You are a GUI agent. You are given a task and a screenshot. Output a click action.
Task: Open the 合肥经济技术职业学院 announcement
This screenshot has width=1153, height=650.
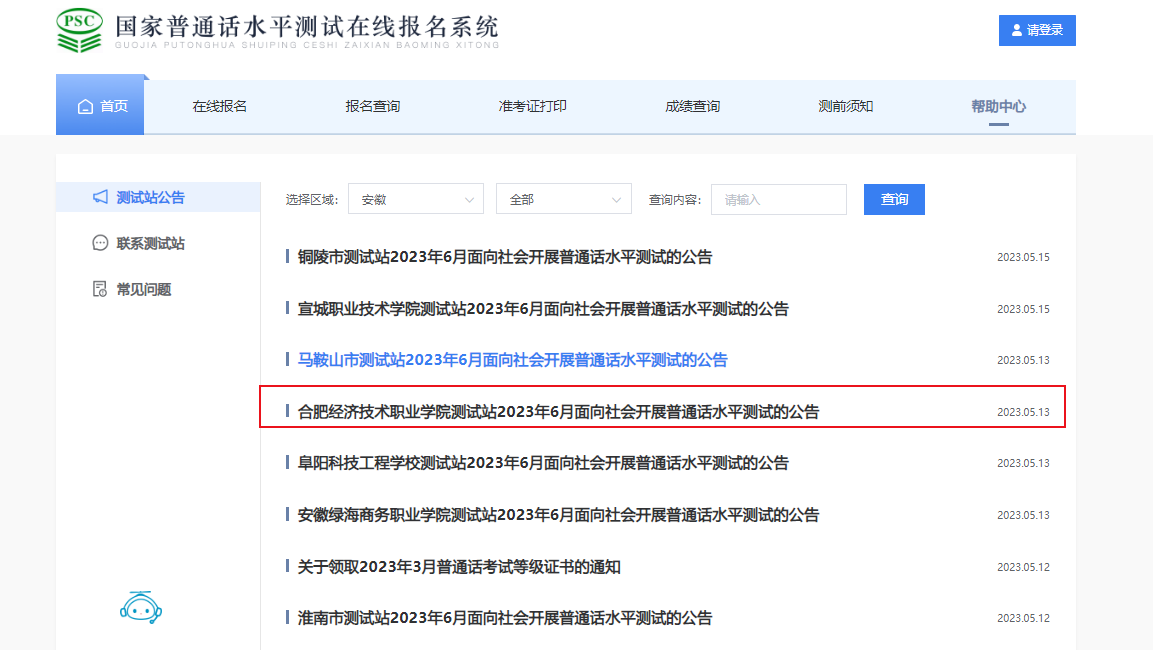coord(558,411)
